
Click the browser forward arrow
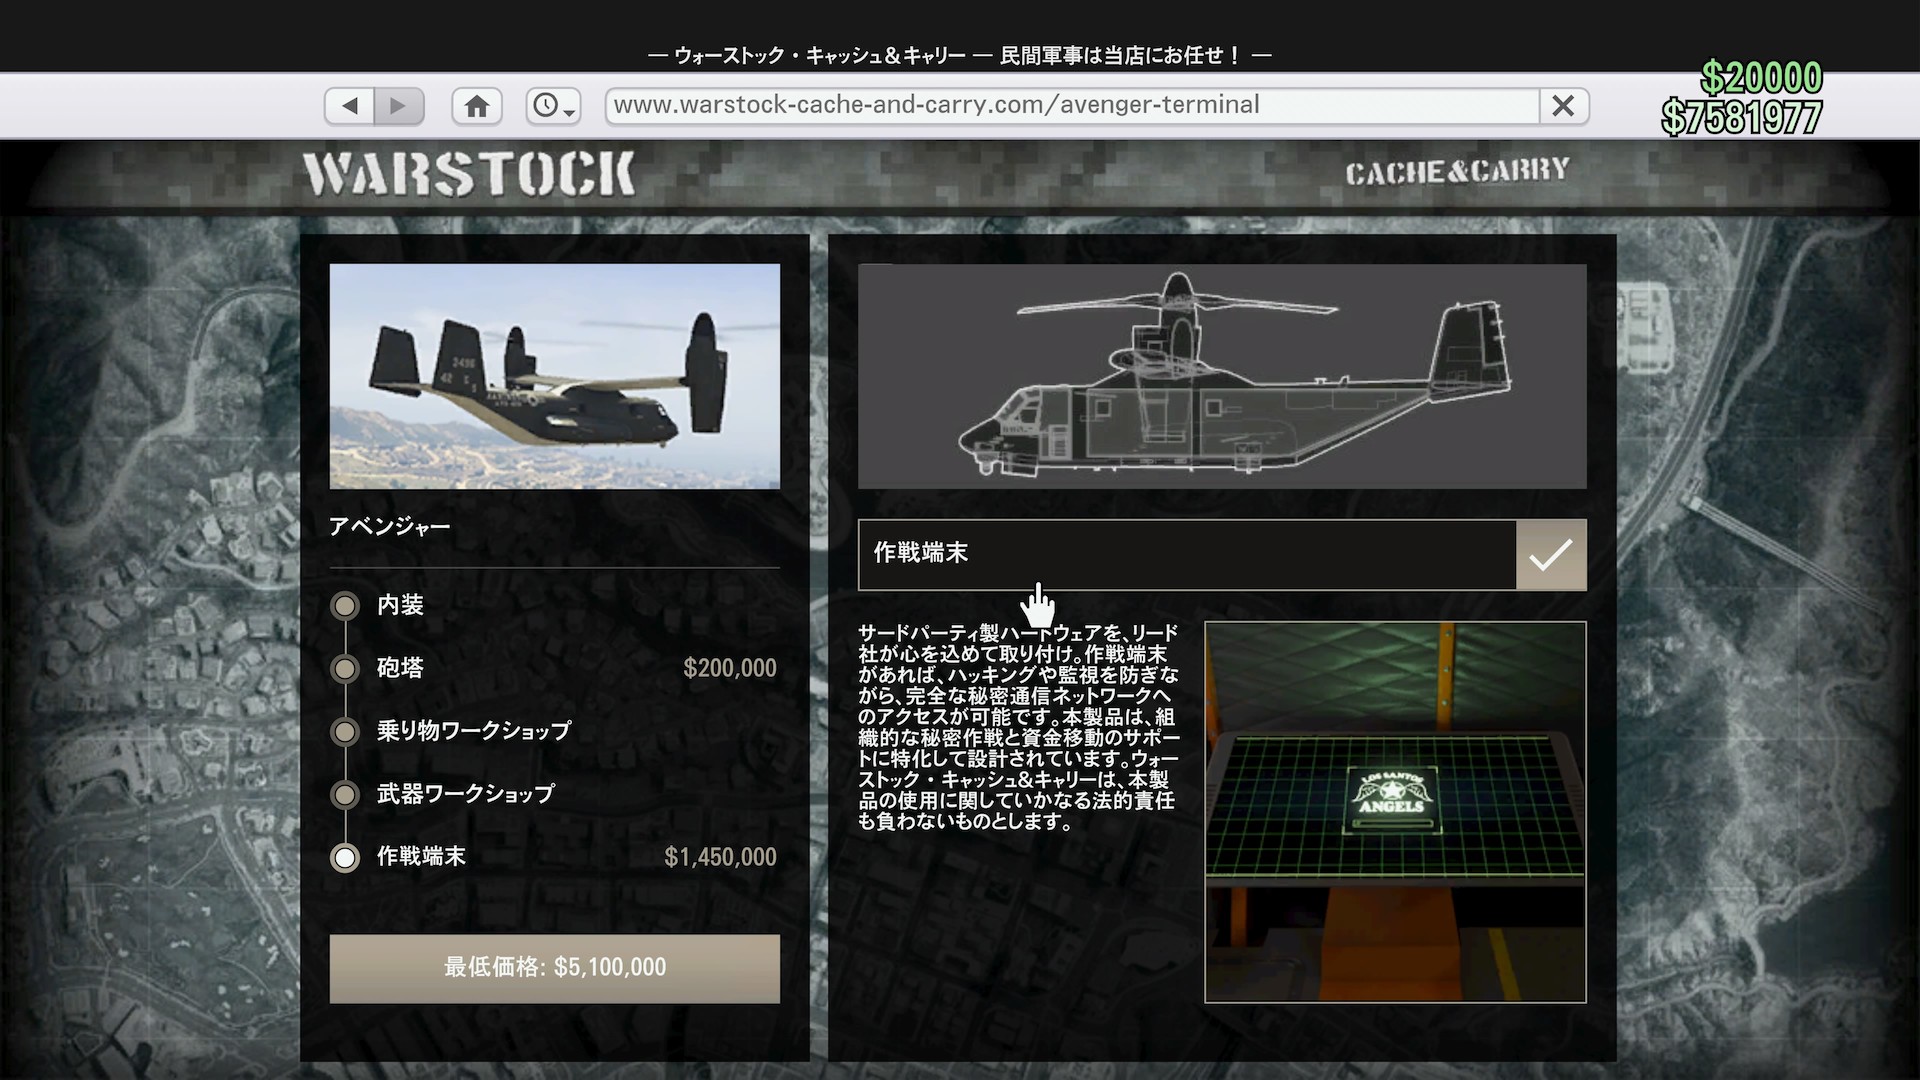pyautogui.click(x=398, y=106)
